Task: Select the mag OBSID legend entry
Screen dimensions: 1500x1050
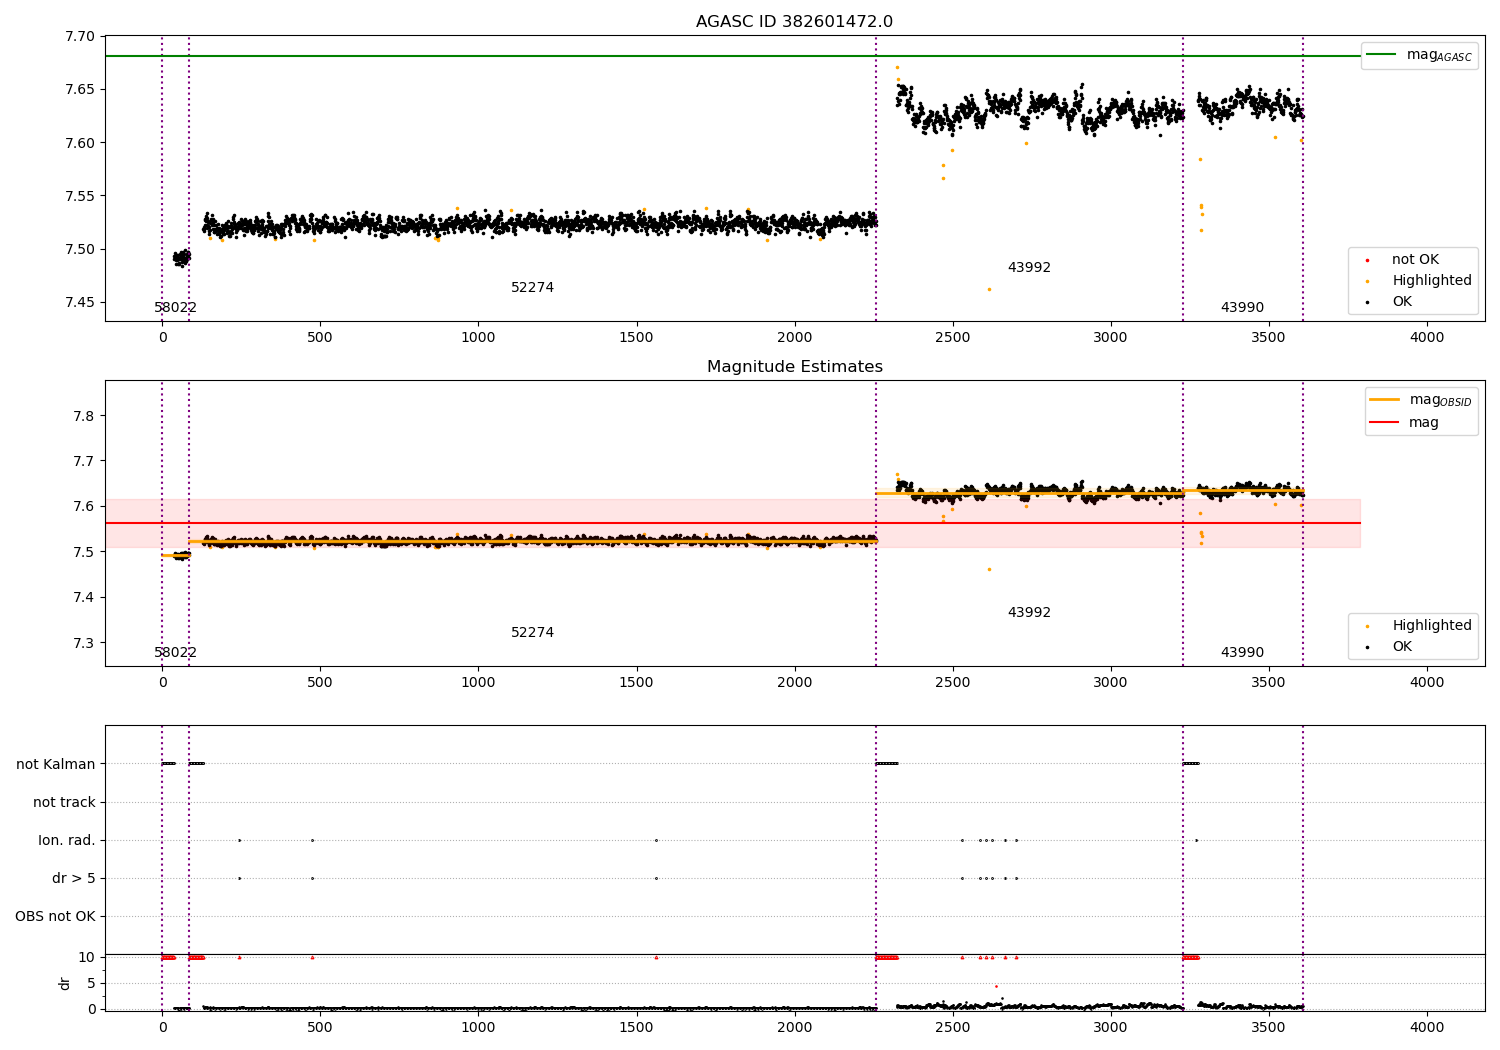Action: 1421,400
